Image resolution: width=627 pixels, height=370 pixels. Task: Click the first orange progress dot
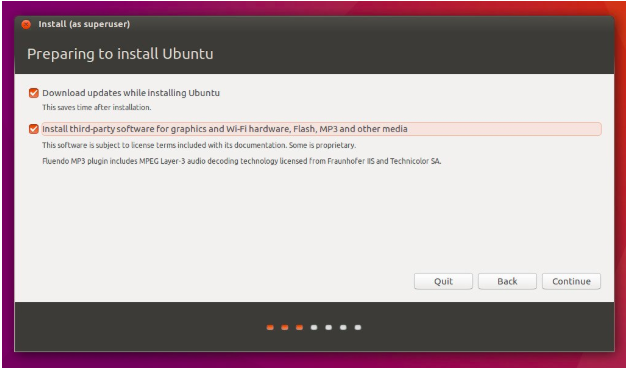[x=270, y=327]
